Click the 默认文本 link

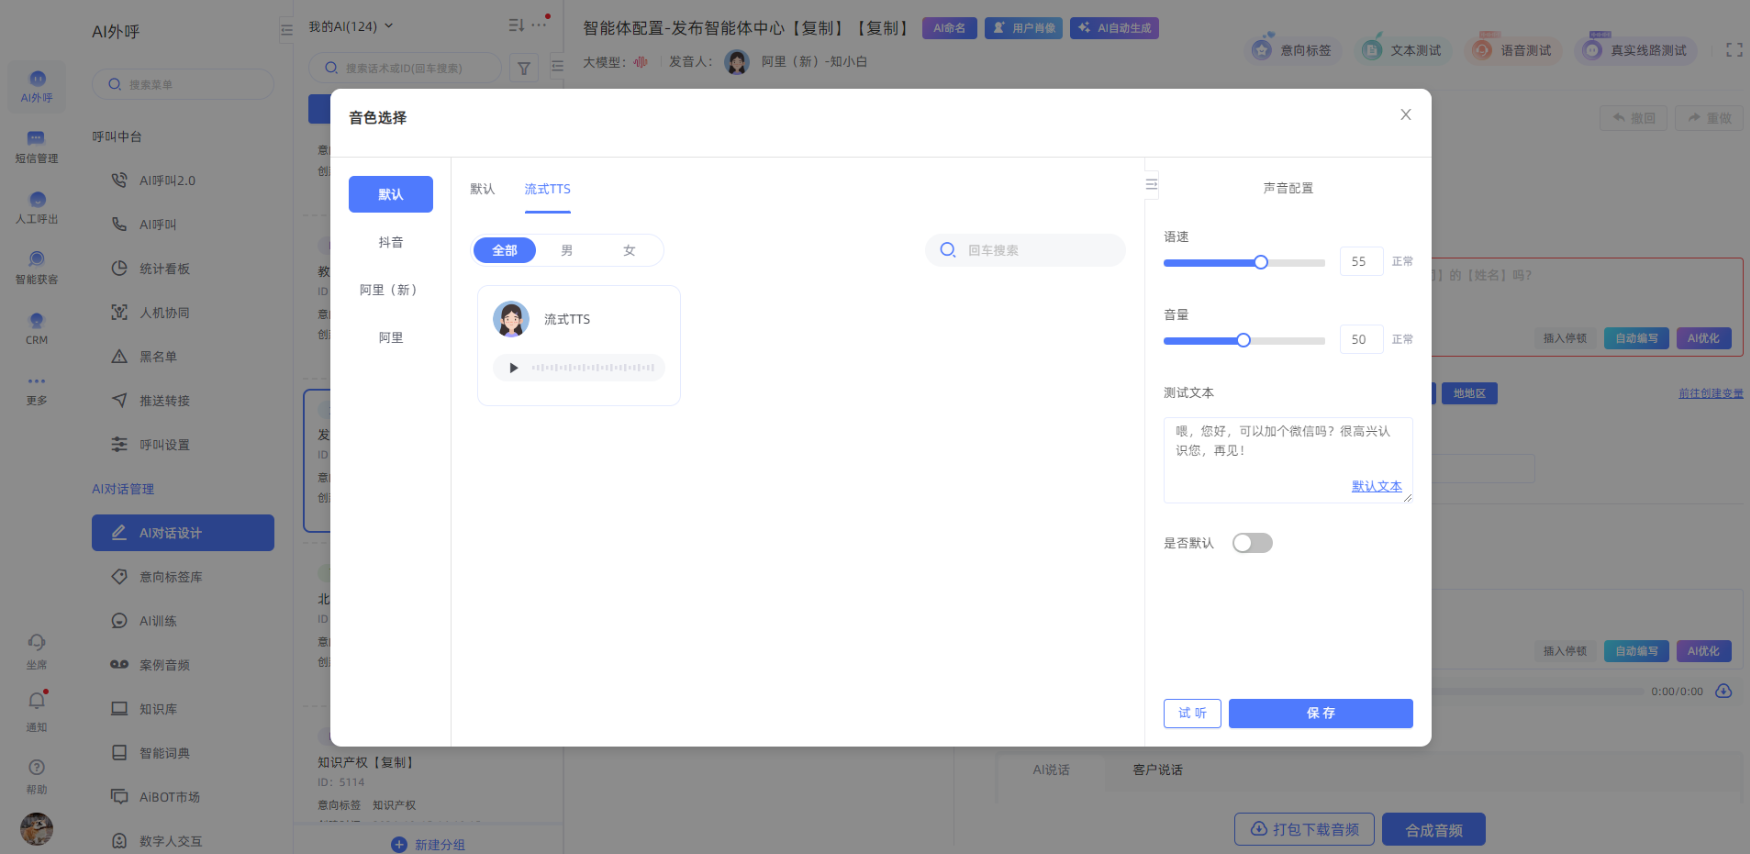[1376, 486]
